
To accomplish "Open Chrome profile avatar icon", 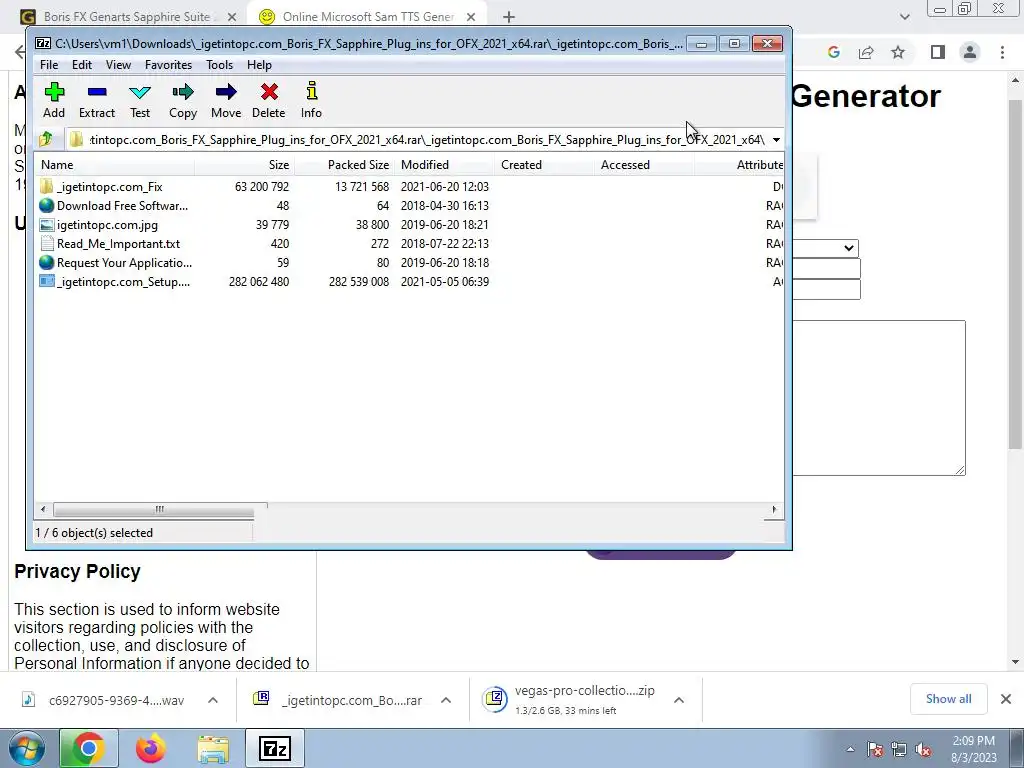I will click(x=970, y=52).
